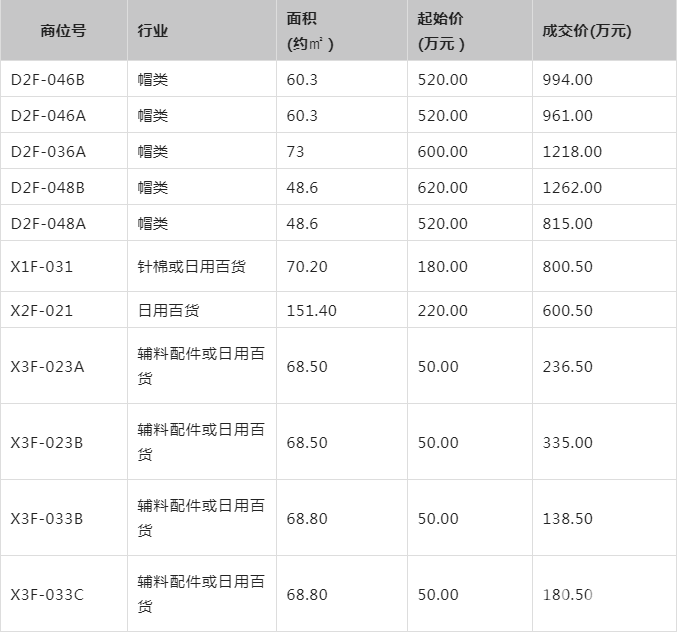Click the X3F-023A booth cell

(47, 367)
